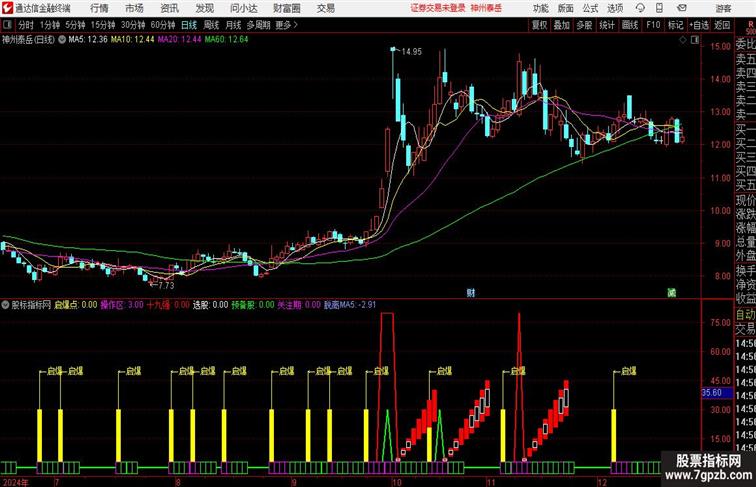Open the 资讯 menu
Image resolution: width=756 pixels, height=487 pixels.
coord(170,8)
